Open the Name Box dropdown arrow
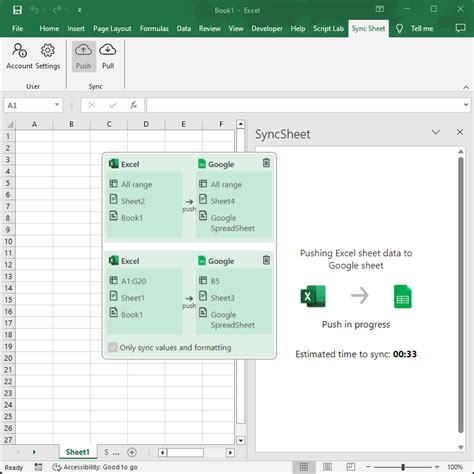Viewport: 474px width, 474px height. (x=57, y=105)
